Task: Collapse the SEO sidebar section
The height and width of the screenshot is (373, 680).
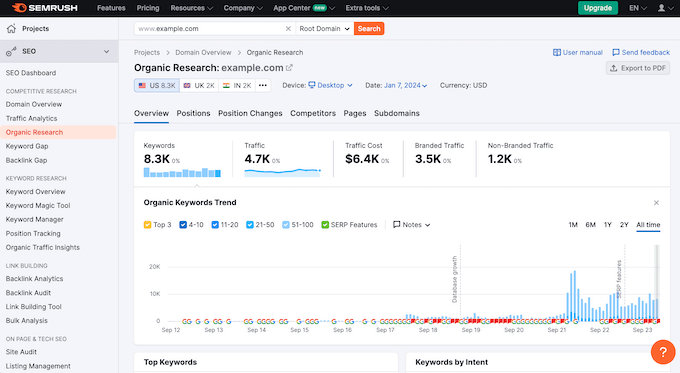Action: (x=107, y=52)
